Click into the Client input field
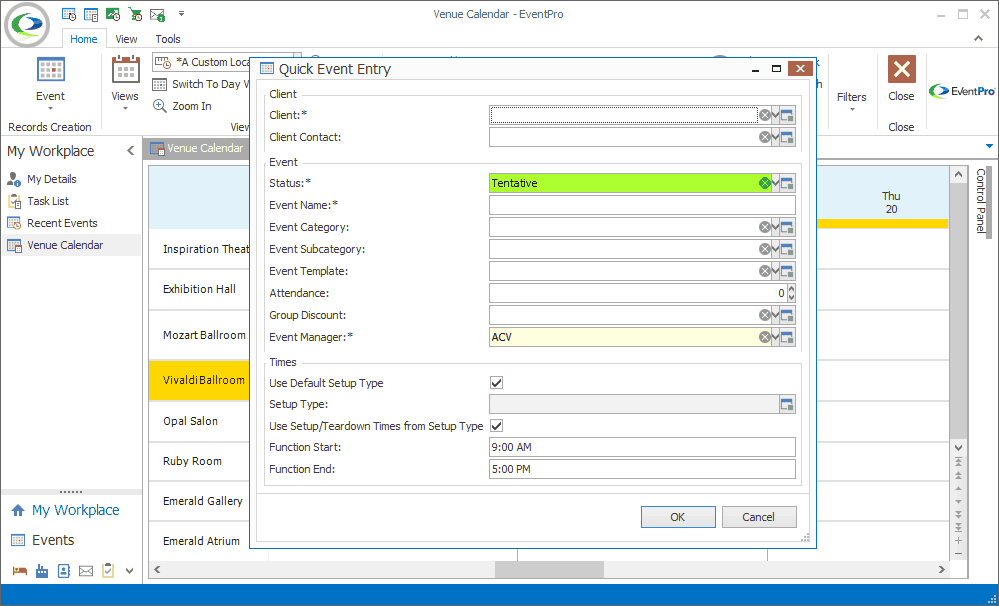This screenshot has width=999, height=606. (x=624, y=115)
